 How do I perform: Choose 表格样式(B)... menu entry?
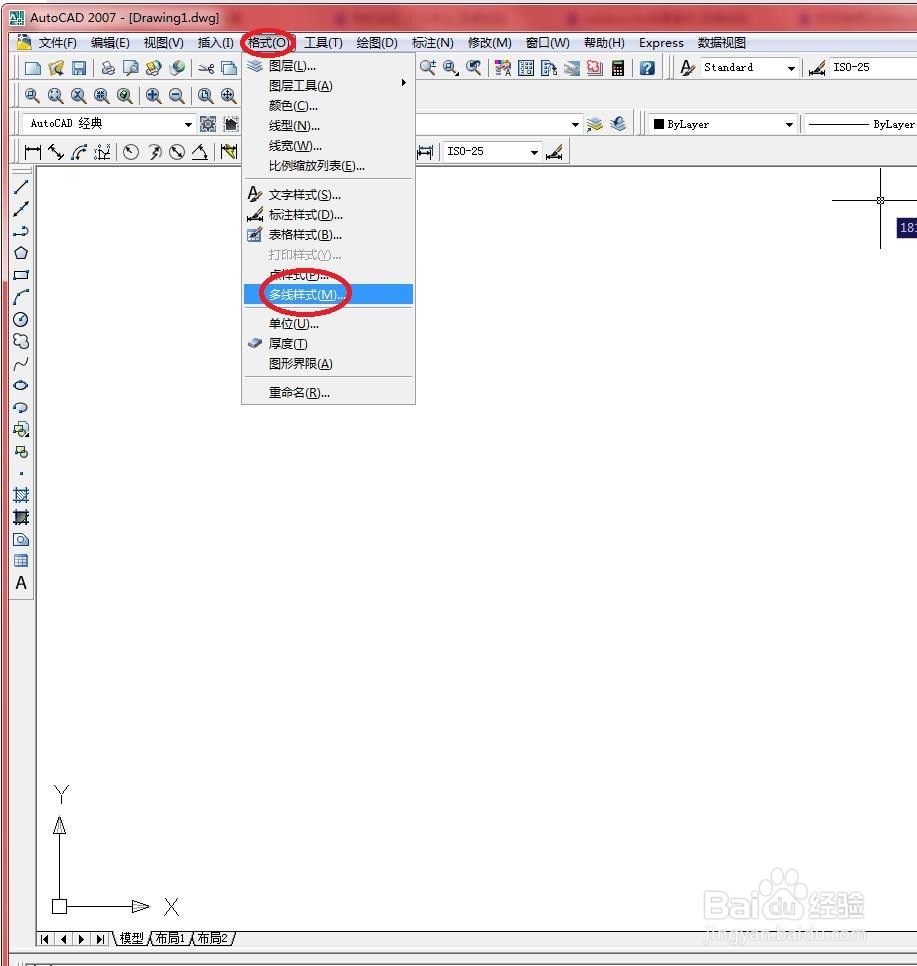[x=328, y=235]
